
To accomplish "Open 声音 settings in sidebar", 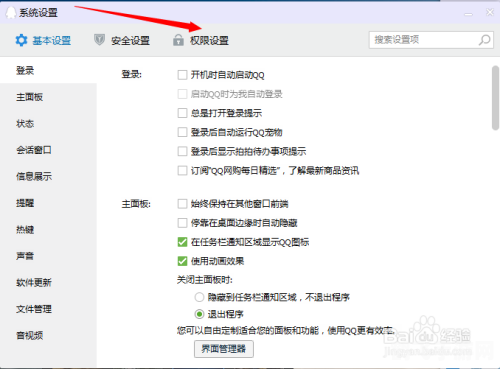I will (x=48, y=256).
